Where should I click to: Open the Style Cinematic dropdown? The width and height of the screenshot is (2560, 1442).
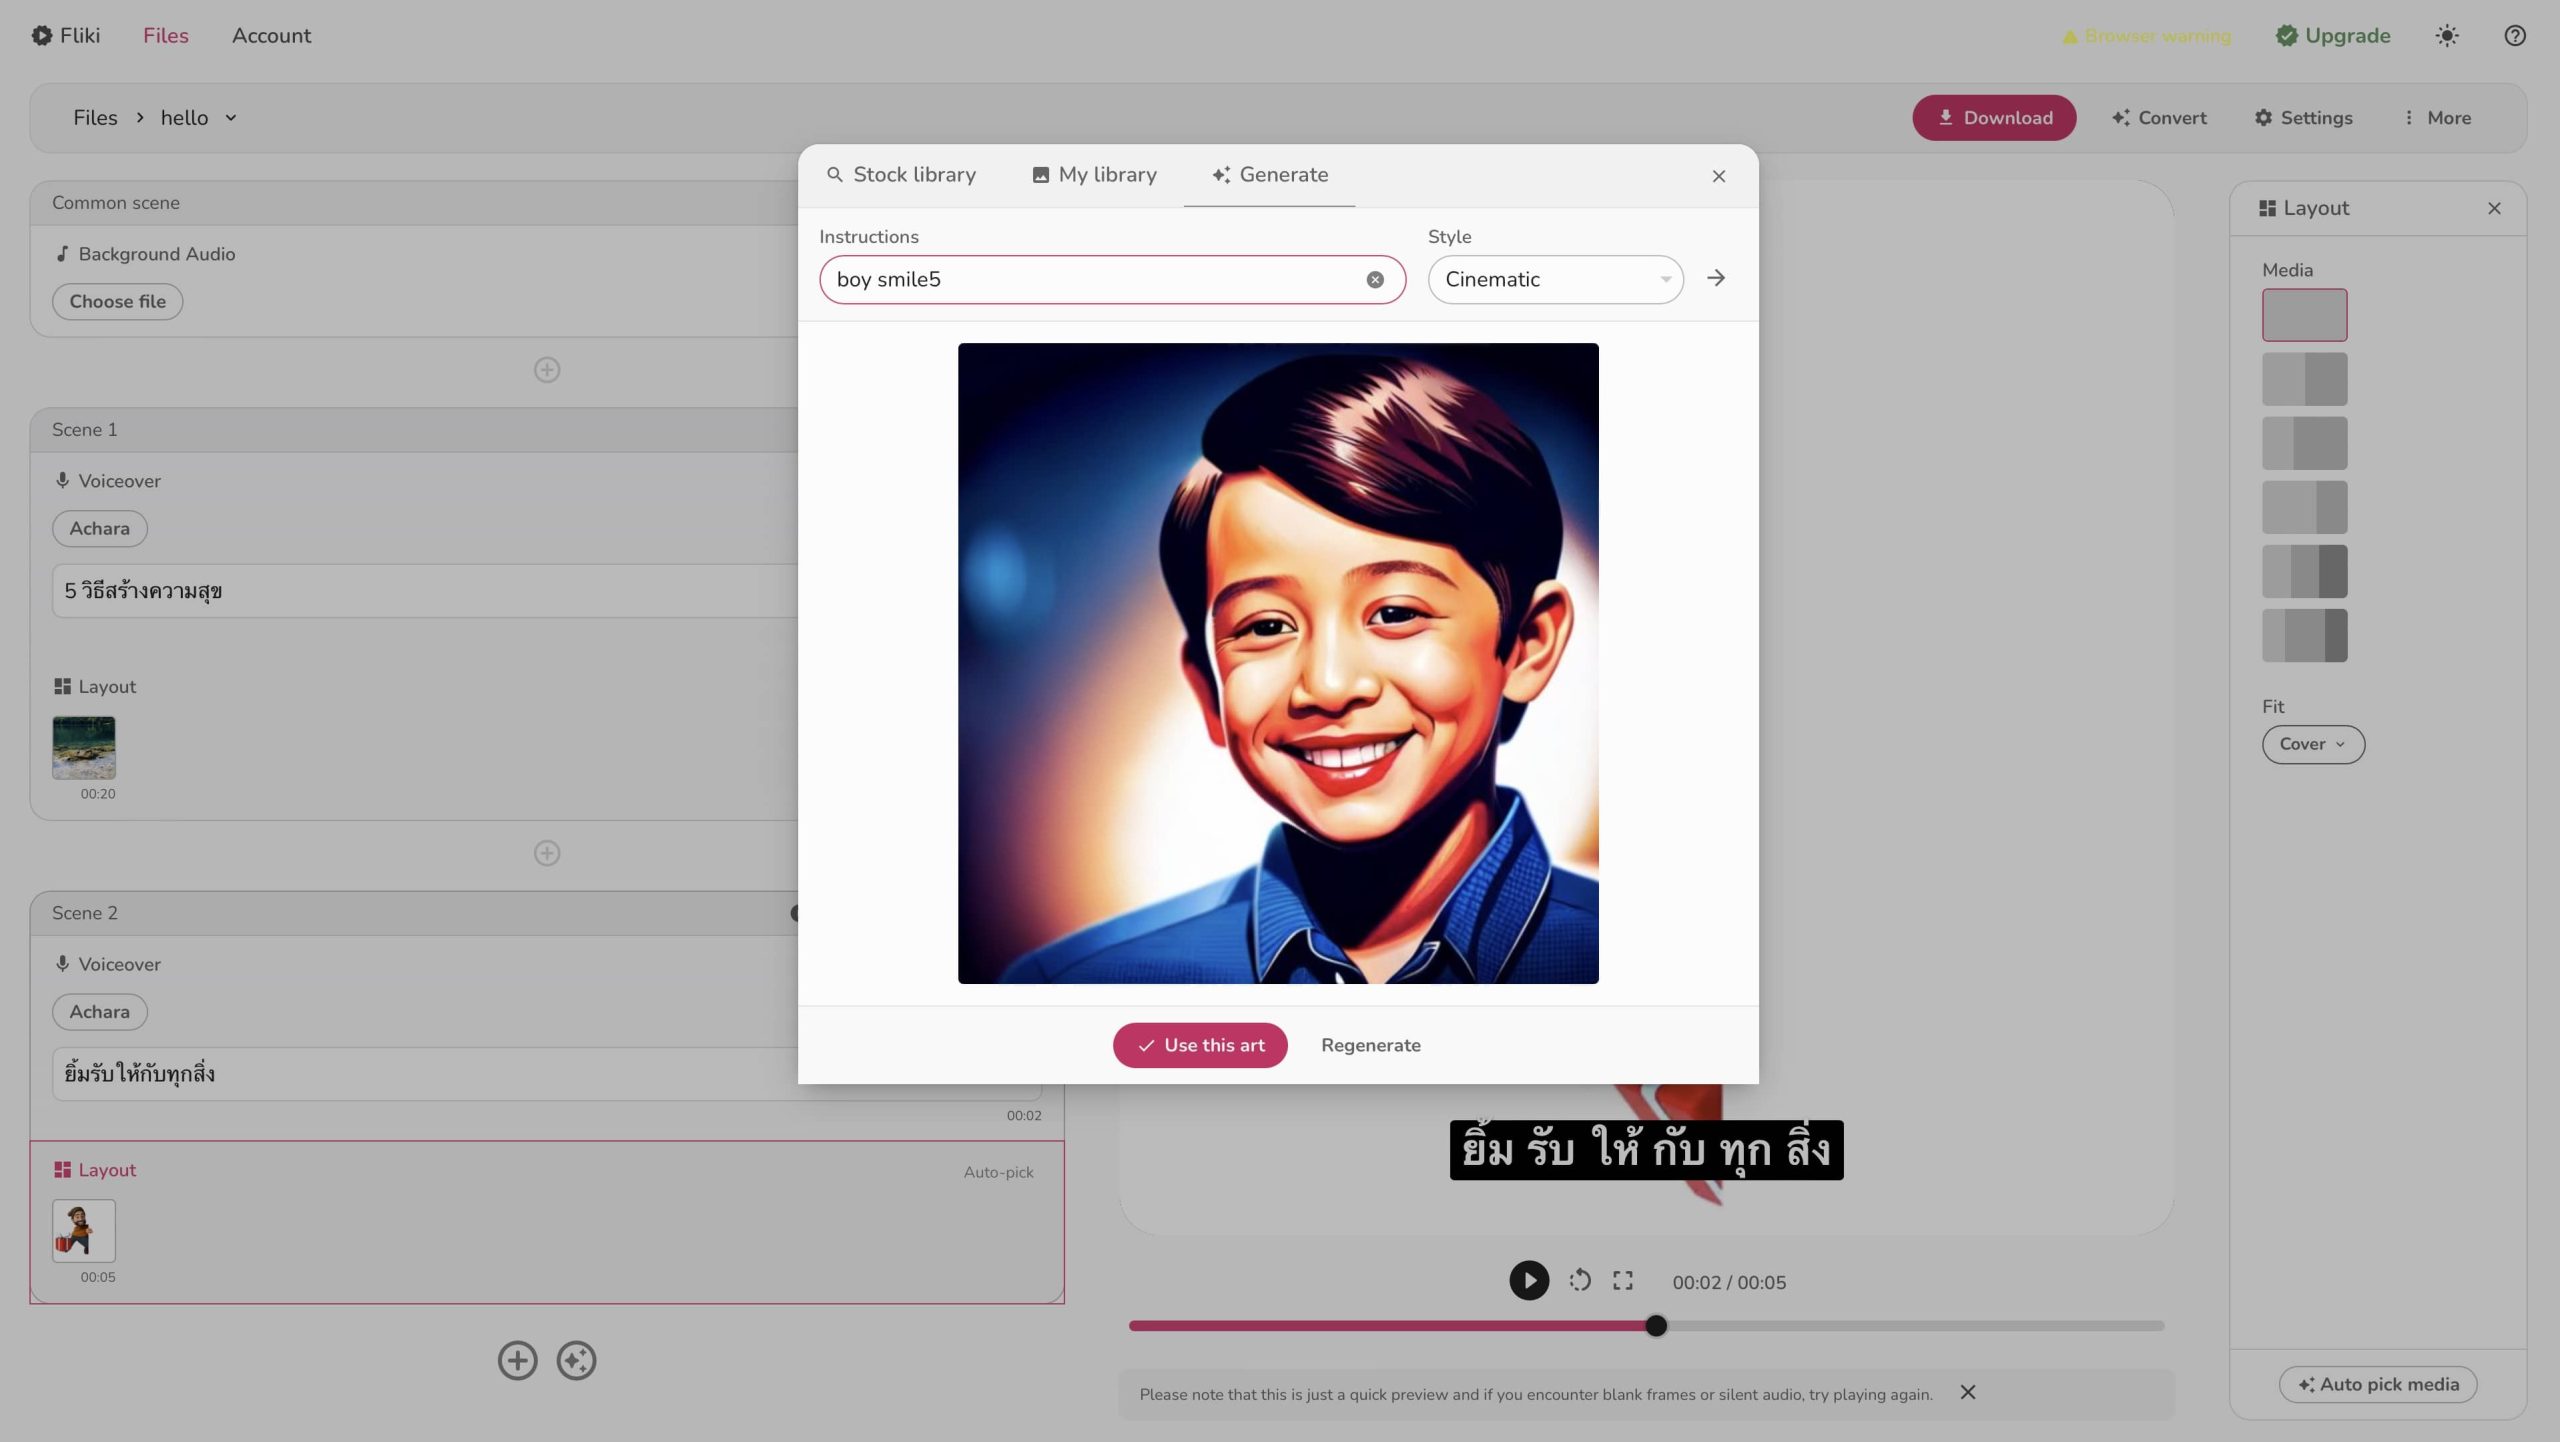[1555, 280]
